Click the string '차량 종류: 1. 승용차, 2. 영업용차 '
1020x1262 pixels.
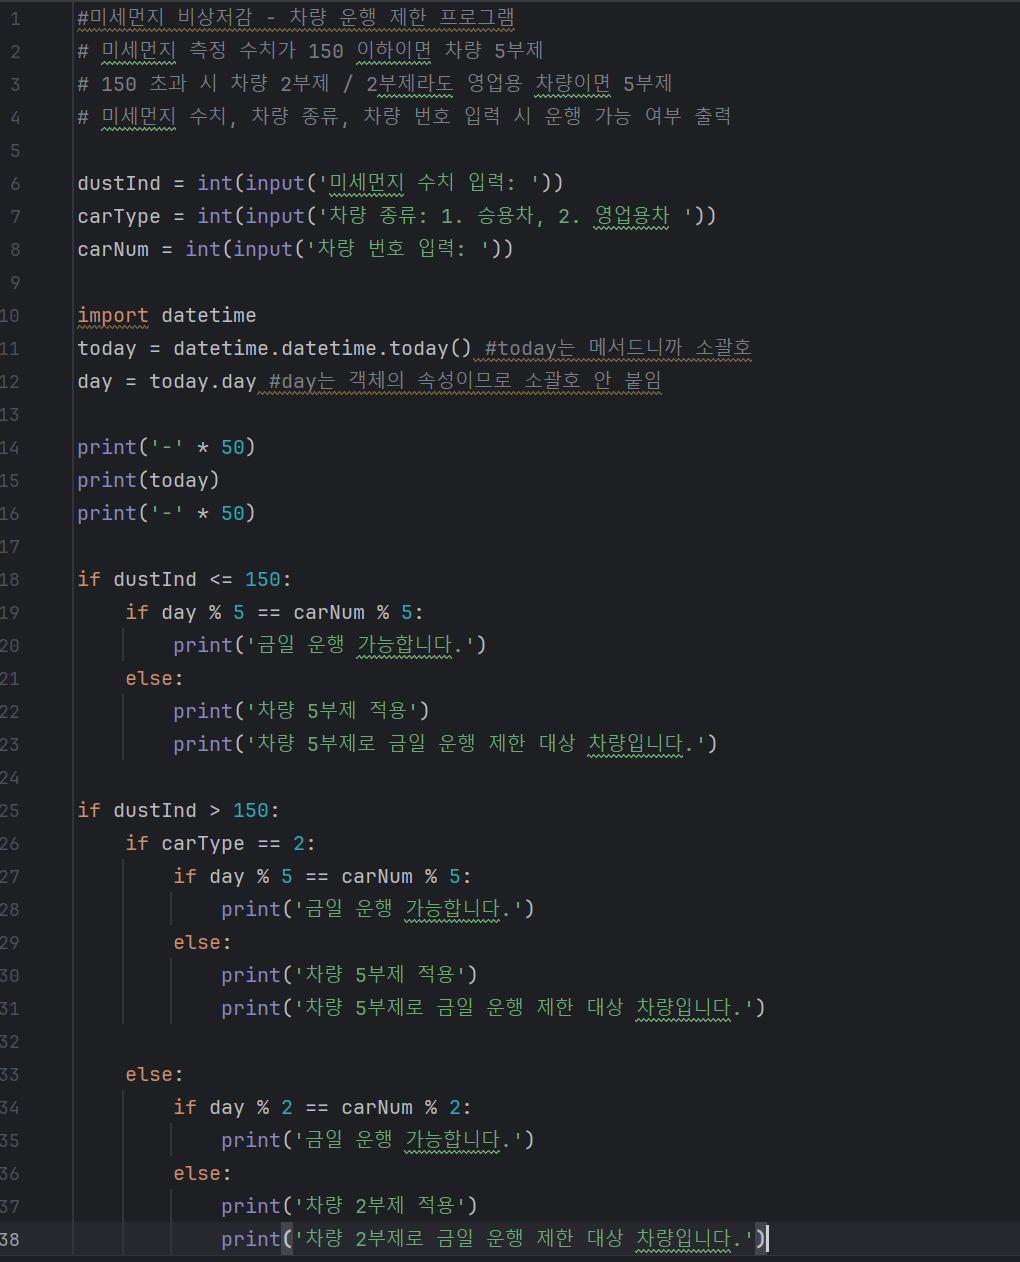pyautogui.click(x=506, y=215)
